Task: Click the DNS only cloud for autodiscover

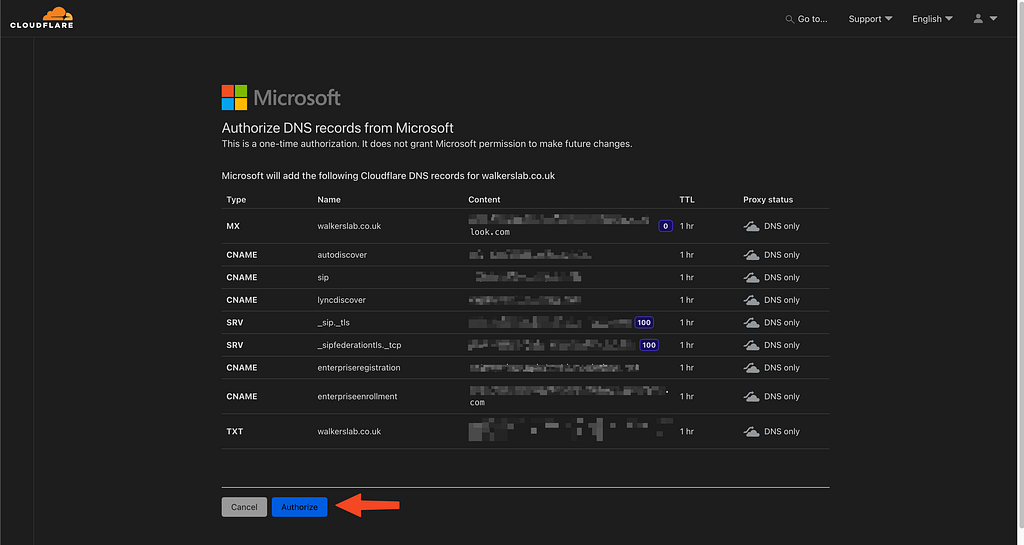Action: point(751,255)
